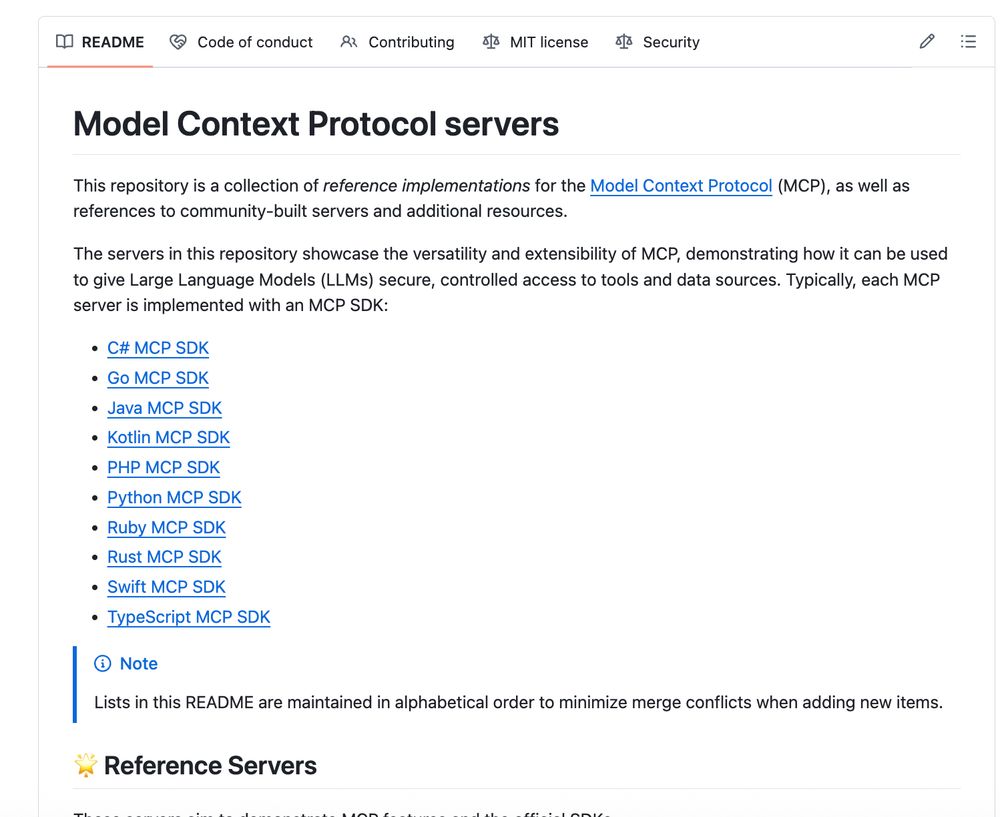Open the MIT license tab
1000x817 pixels.
[x=548, y=42]
